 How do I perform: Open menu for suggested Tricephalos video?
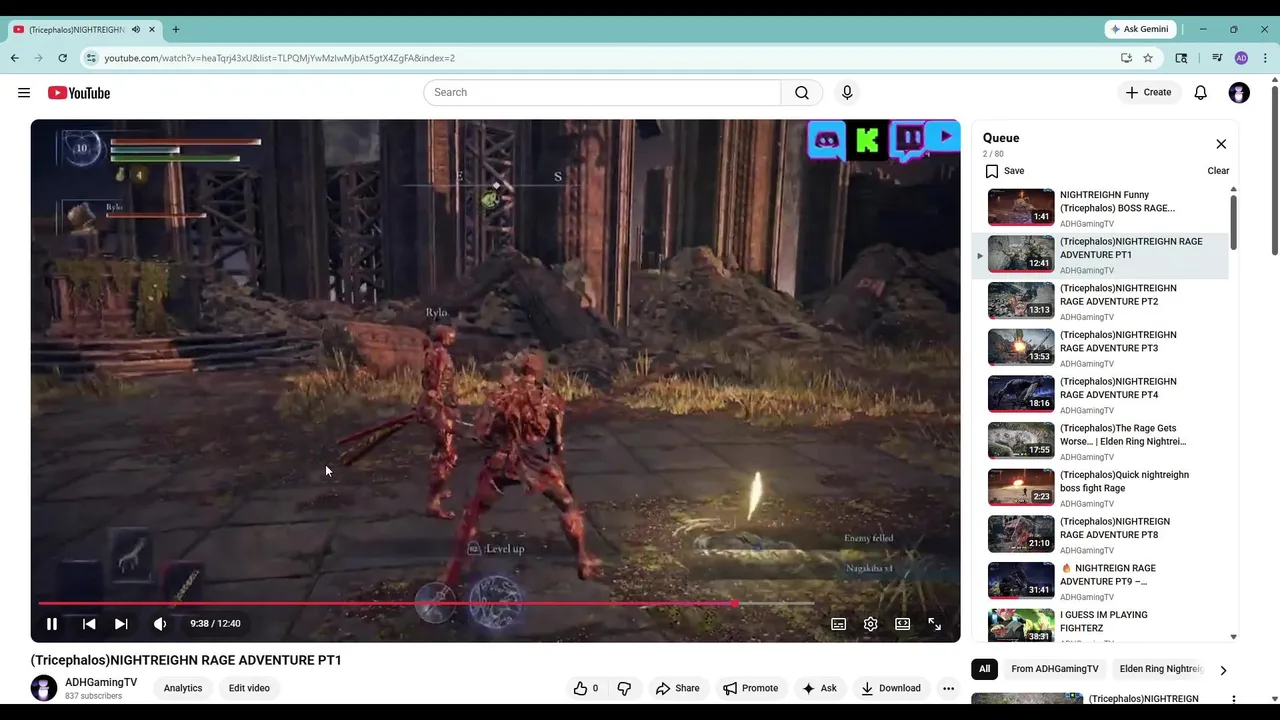[1233, 700]
